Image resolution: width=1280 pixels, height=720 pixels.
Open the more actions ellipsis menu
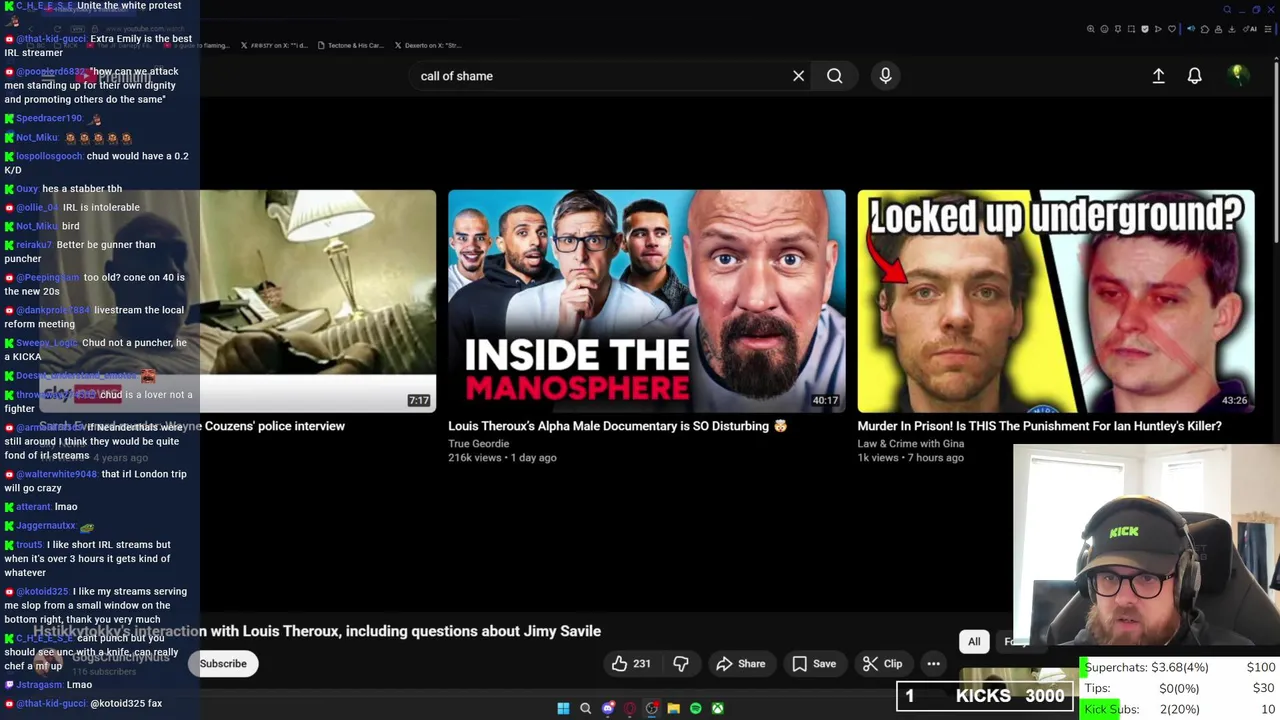(x=933, y=663)
